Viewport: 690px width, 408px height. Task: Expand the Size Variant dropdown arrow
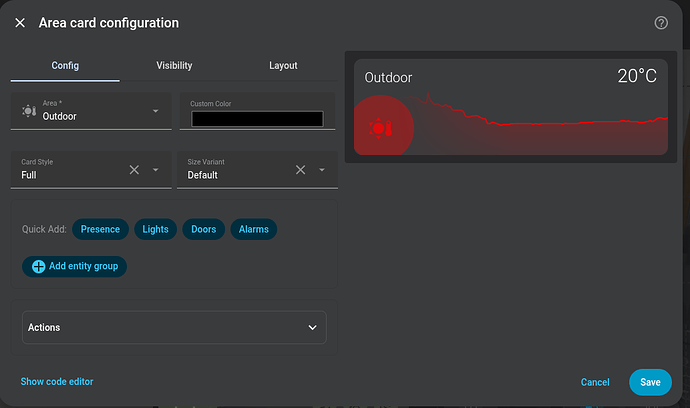coord(322,170)
